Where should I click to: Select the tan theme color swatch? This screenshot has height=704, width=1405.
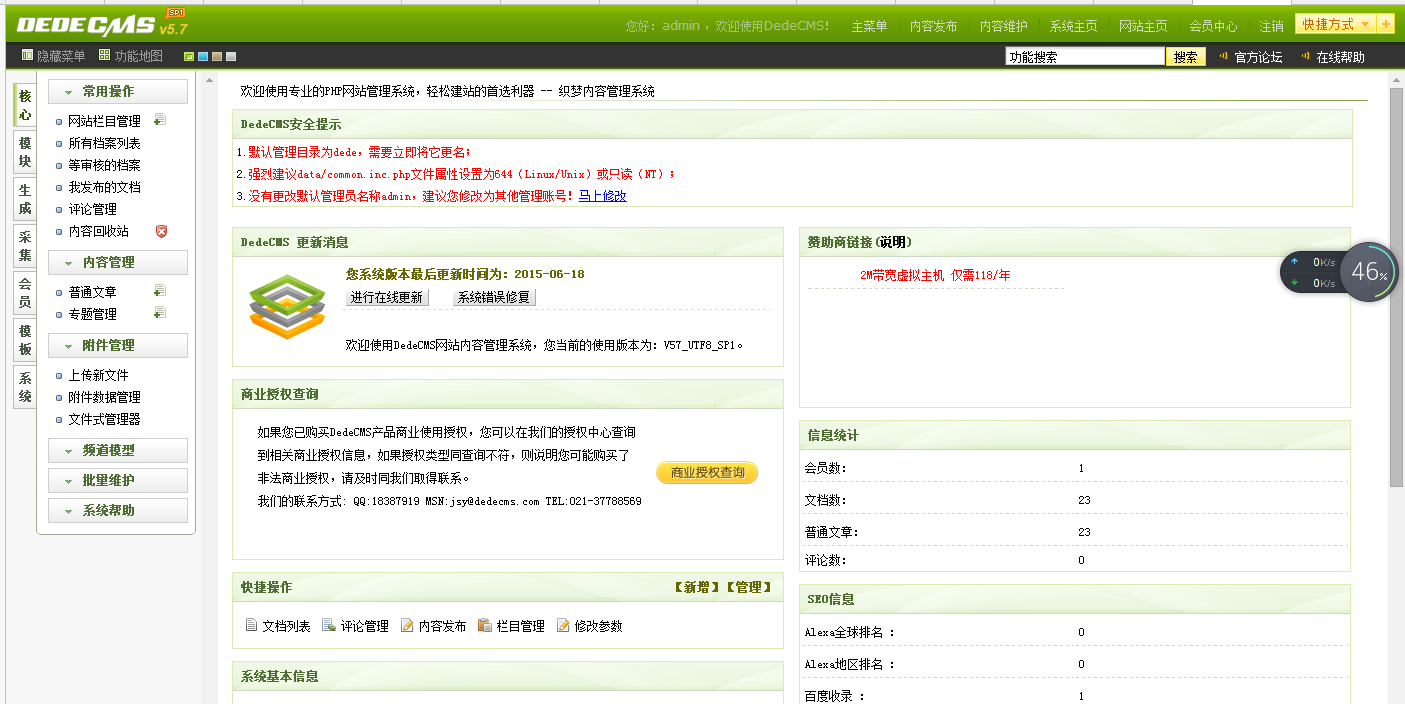[x=217, y=56]
